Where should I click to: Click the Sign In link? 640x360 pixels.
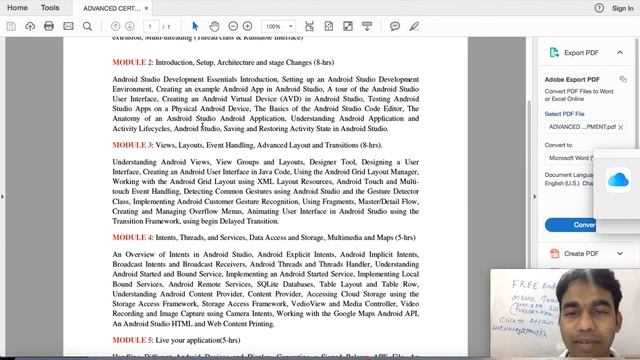pyautogui.click(x=622, y=8)
